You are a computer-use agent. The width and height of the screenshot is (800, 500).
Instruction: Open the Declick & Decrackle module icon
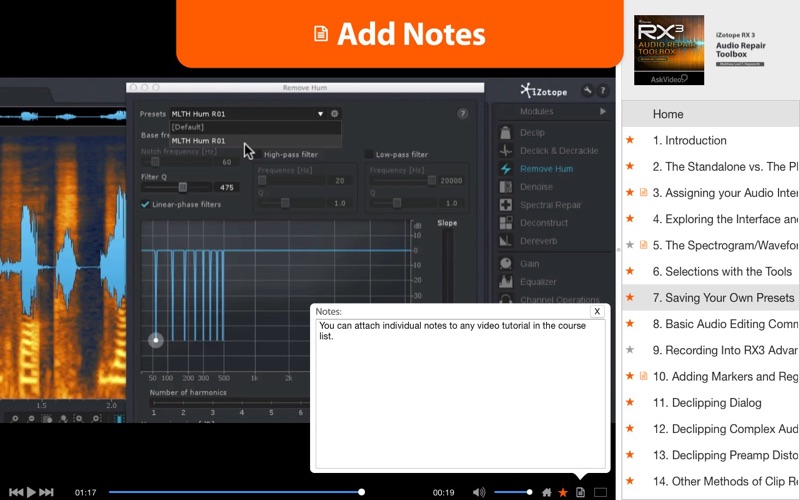click(505, 151)
